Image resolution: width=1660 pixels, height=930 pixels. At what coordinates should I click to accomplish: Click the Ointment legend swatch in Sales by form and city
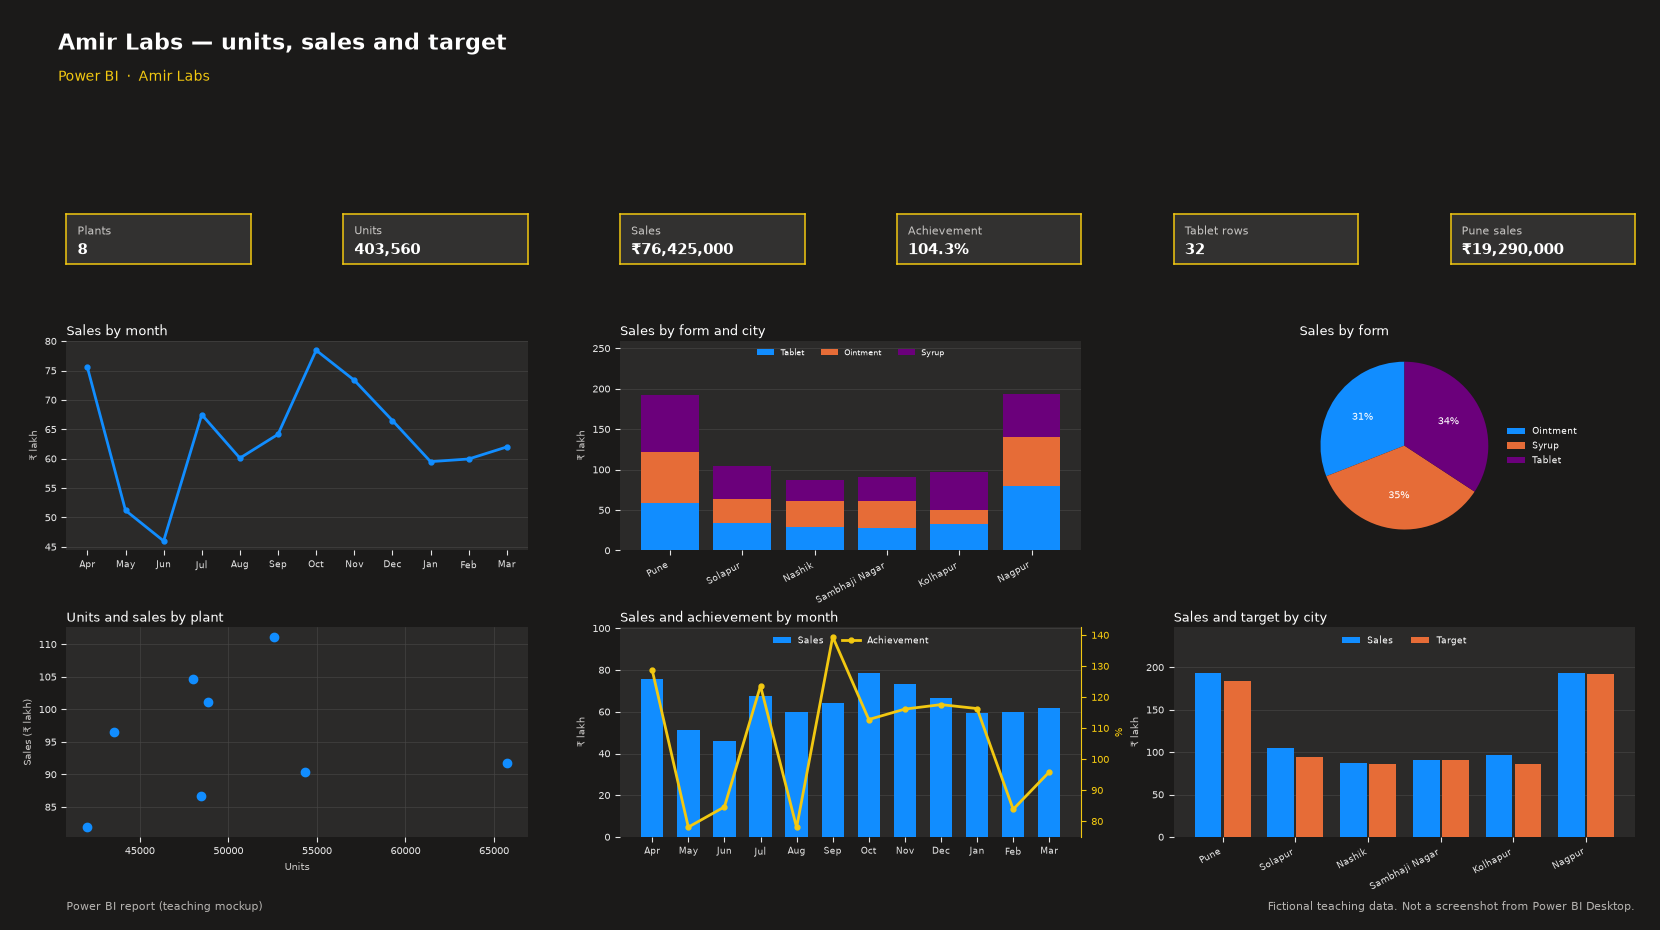pos(829,353)
